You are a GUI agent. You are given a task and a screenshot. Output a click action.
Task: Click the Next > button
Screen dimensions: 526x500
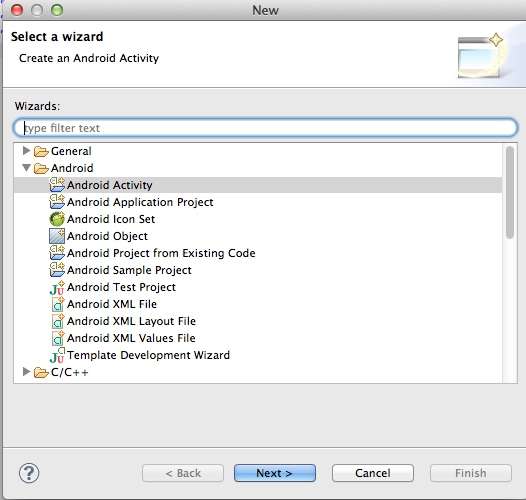coord(275,473)
